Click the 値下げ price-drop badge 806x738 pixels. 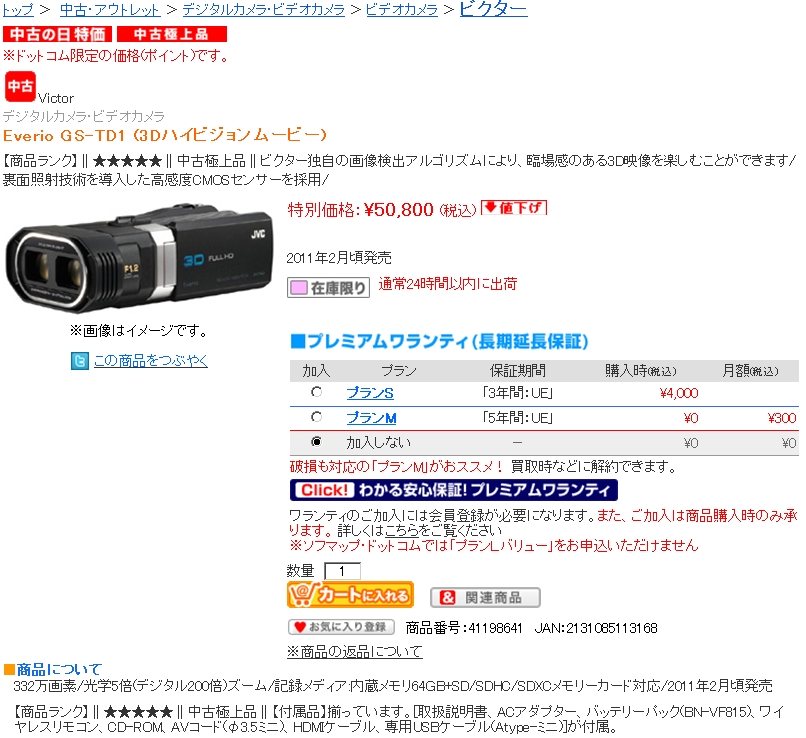[x=514, y=208]
